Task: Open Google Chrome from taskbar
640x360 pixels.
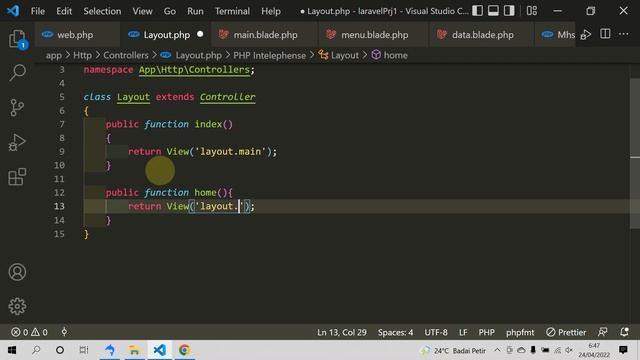Action: click(x=184, y=350)
